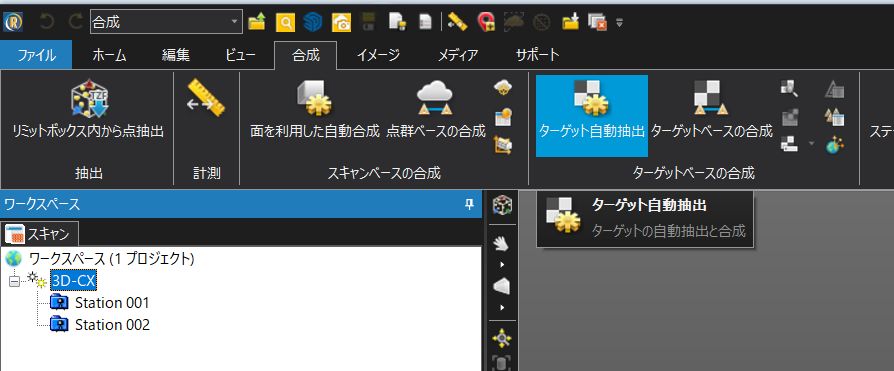The height and width of the screenshot is (371, 894).
Task: Click the target with list small icon
Action: 790,144
